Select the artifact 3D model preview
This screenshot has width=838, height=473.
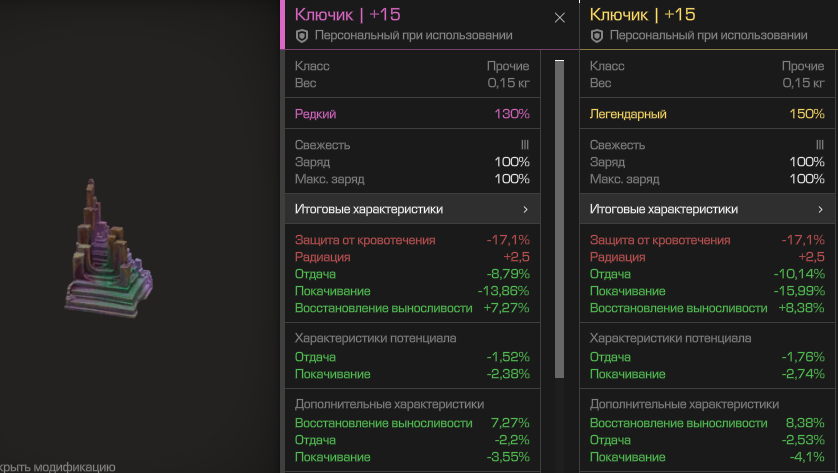click(x=108, y=249)
